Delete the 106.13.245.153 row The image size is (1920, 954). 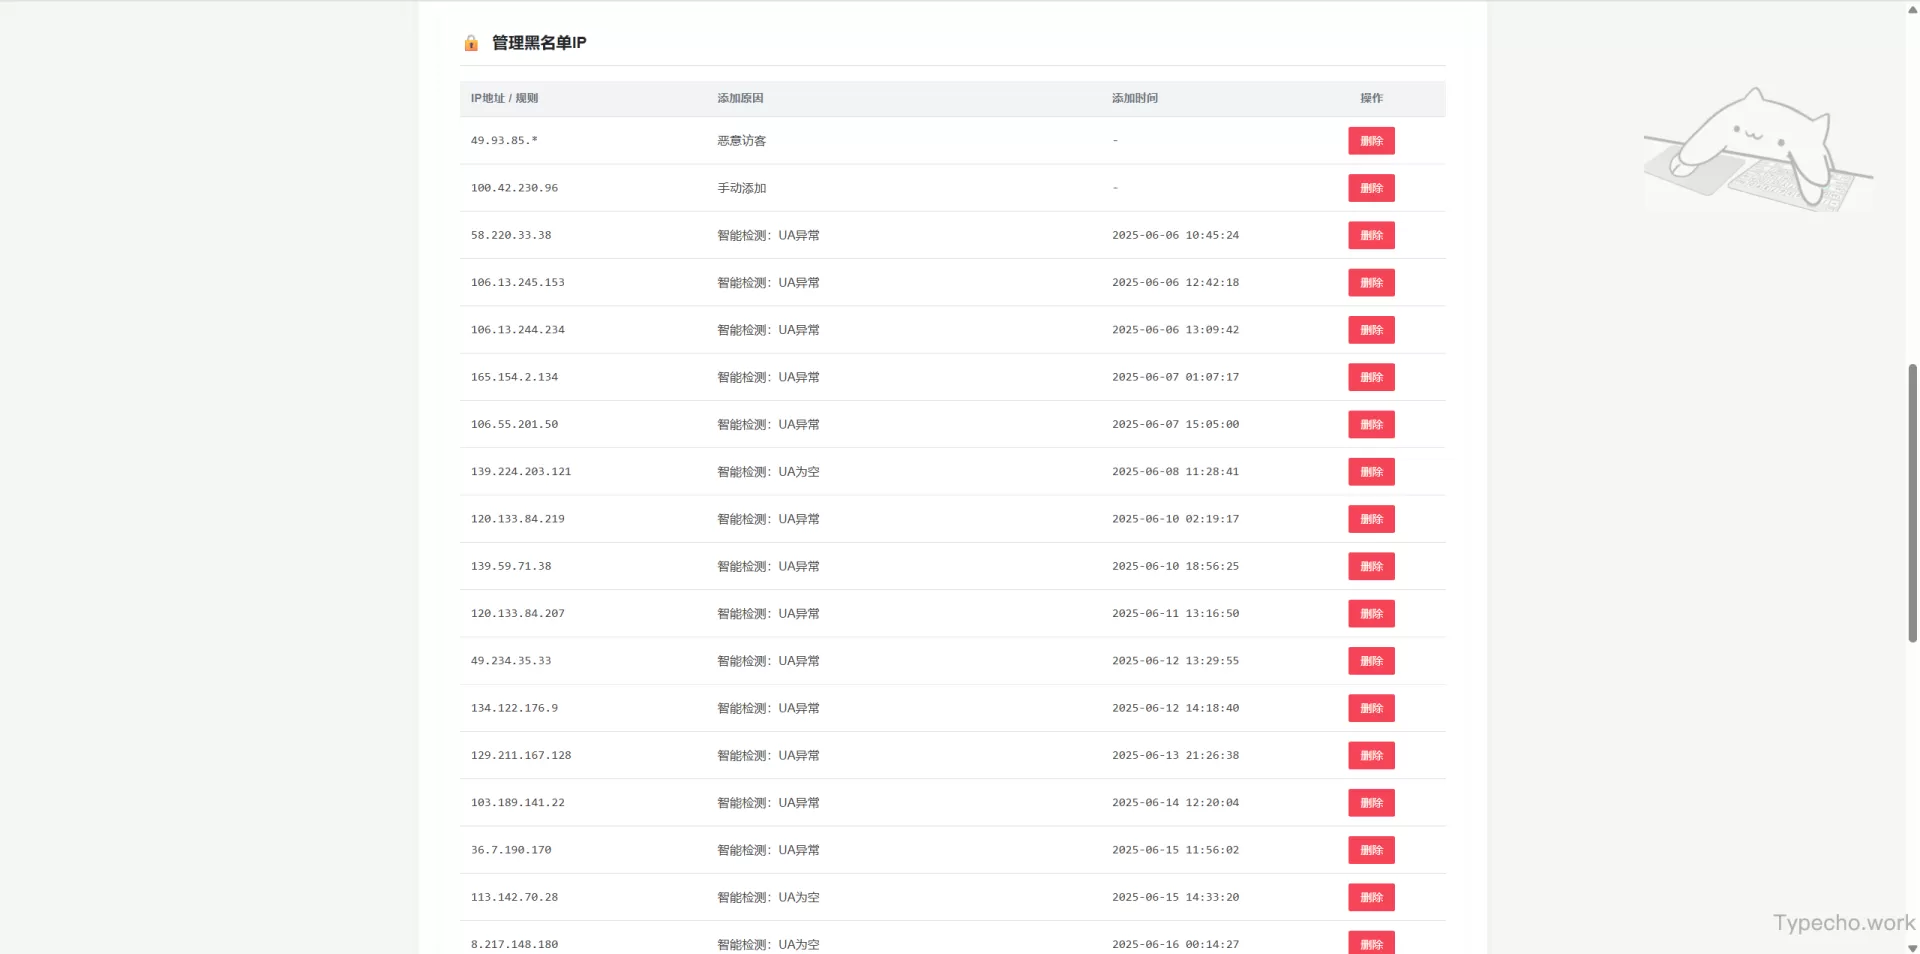[x=1370, y=283]
